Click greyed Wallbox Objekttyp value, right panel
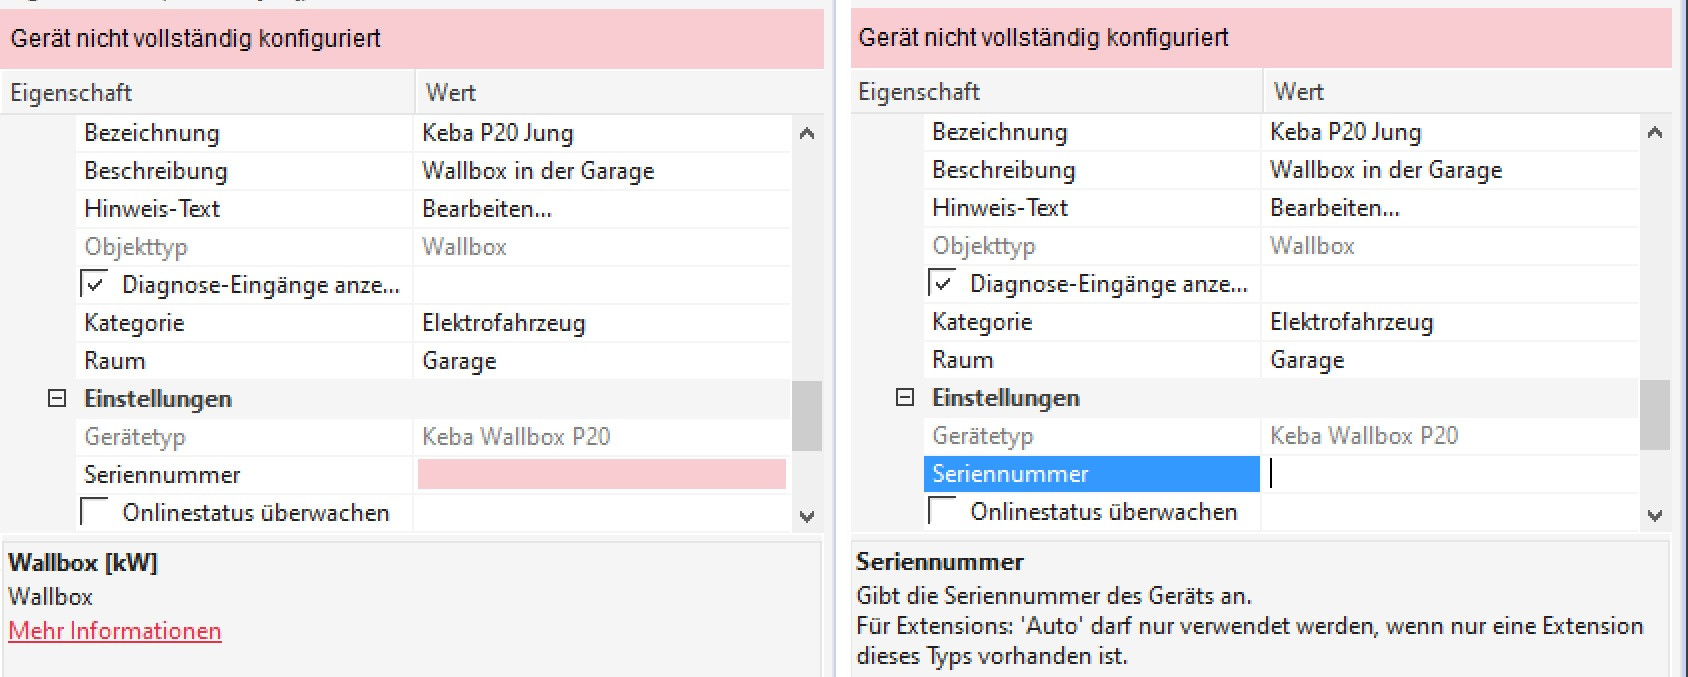Image resolution: width=1688 pixels, height=677 pixels. [x=1312, y=245]
